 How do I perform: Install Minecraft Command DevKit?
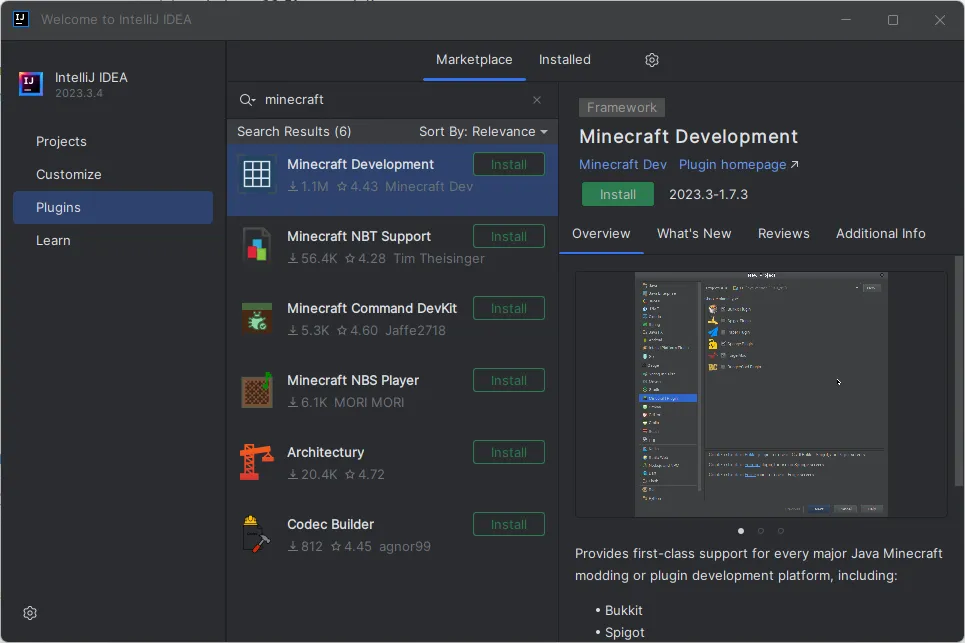click(x=508, y=308)
